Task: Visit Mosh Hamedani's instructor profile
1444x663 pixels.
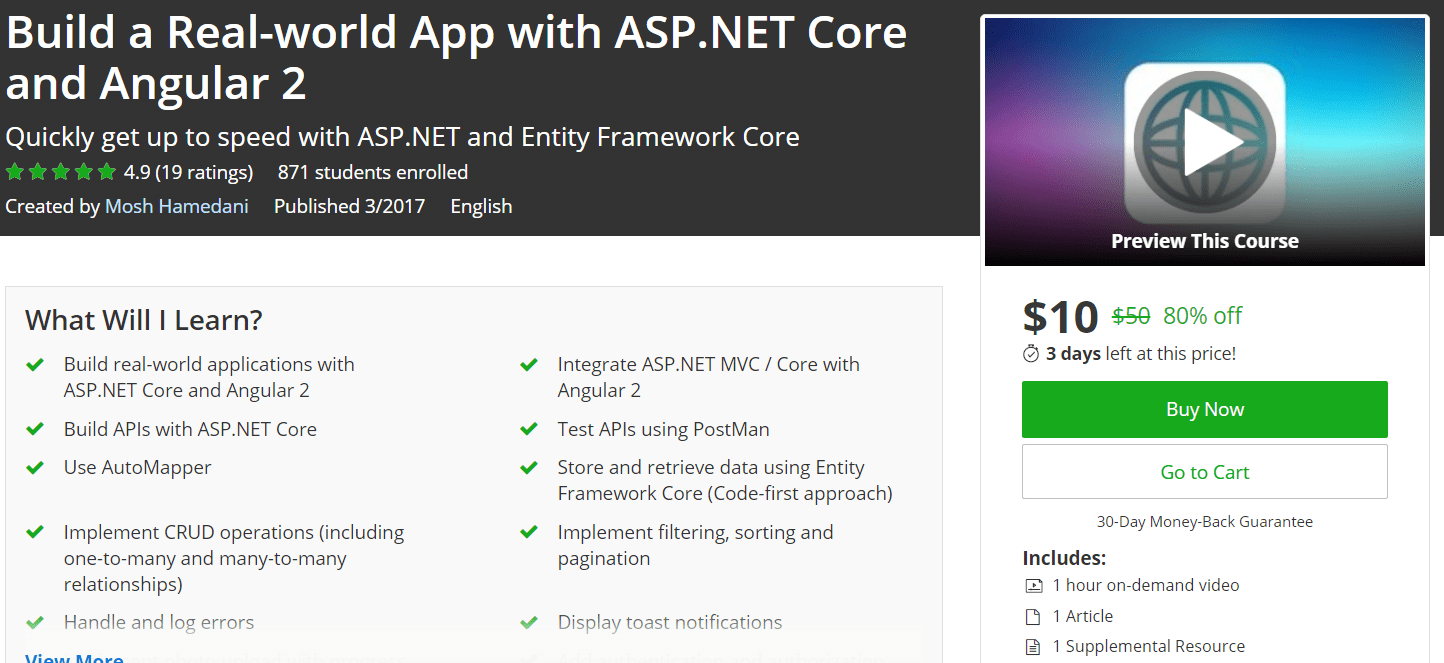Action: tap(176, 206)
